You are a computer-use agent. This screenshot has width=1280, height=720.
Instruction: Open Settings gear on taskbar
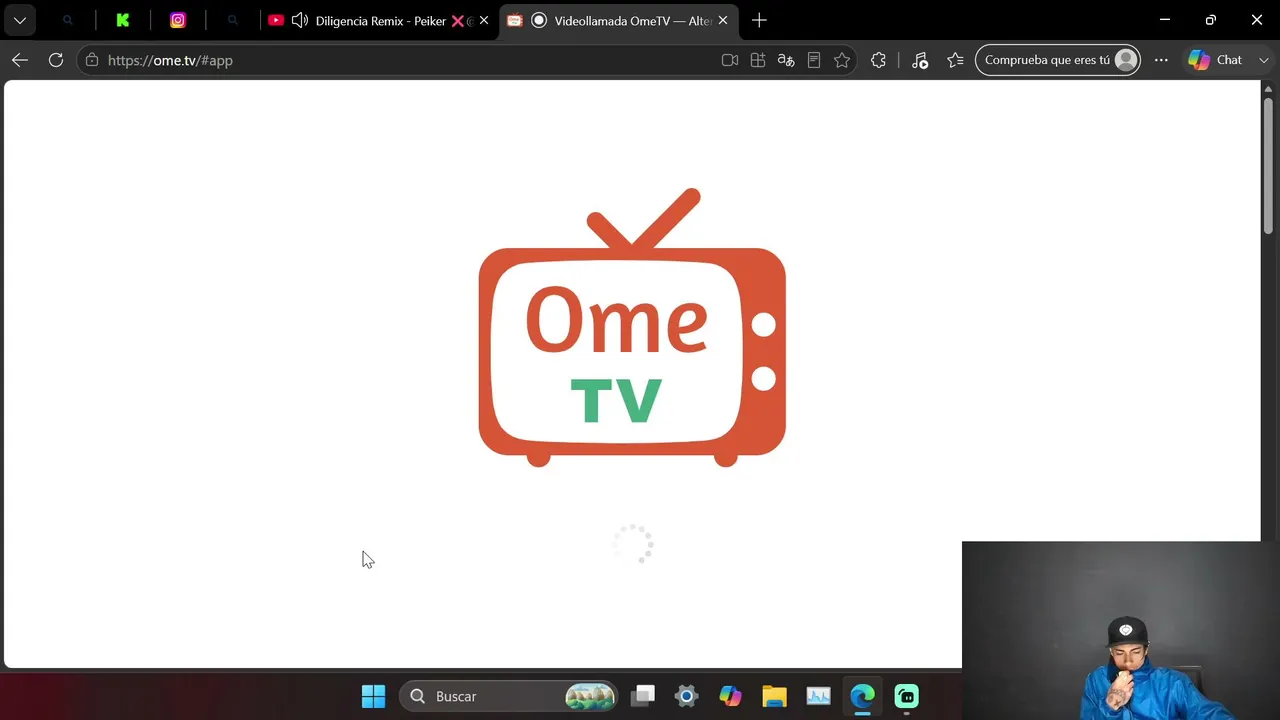point(686,696)
